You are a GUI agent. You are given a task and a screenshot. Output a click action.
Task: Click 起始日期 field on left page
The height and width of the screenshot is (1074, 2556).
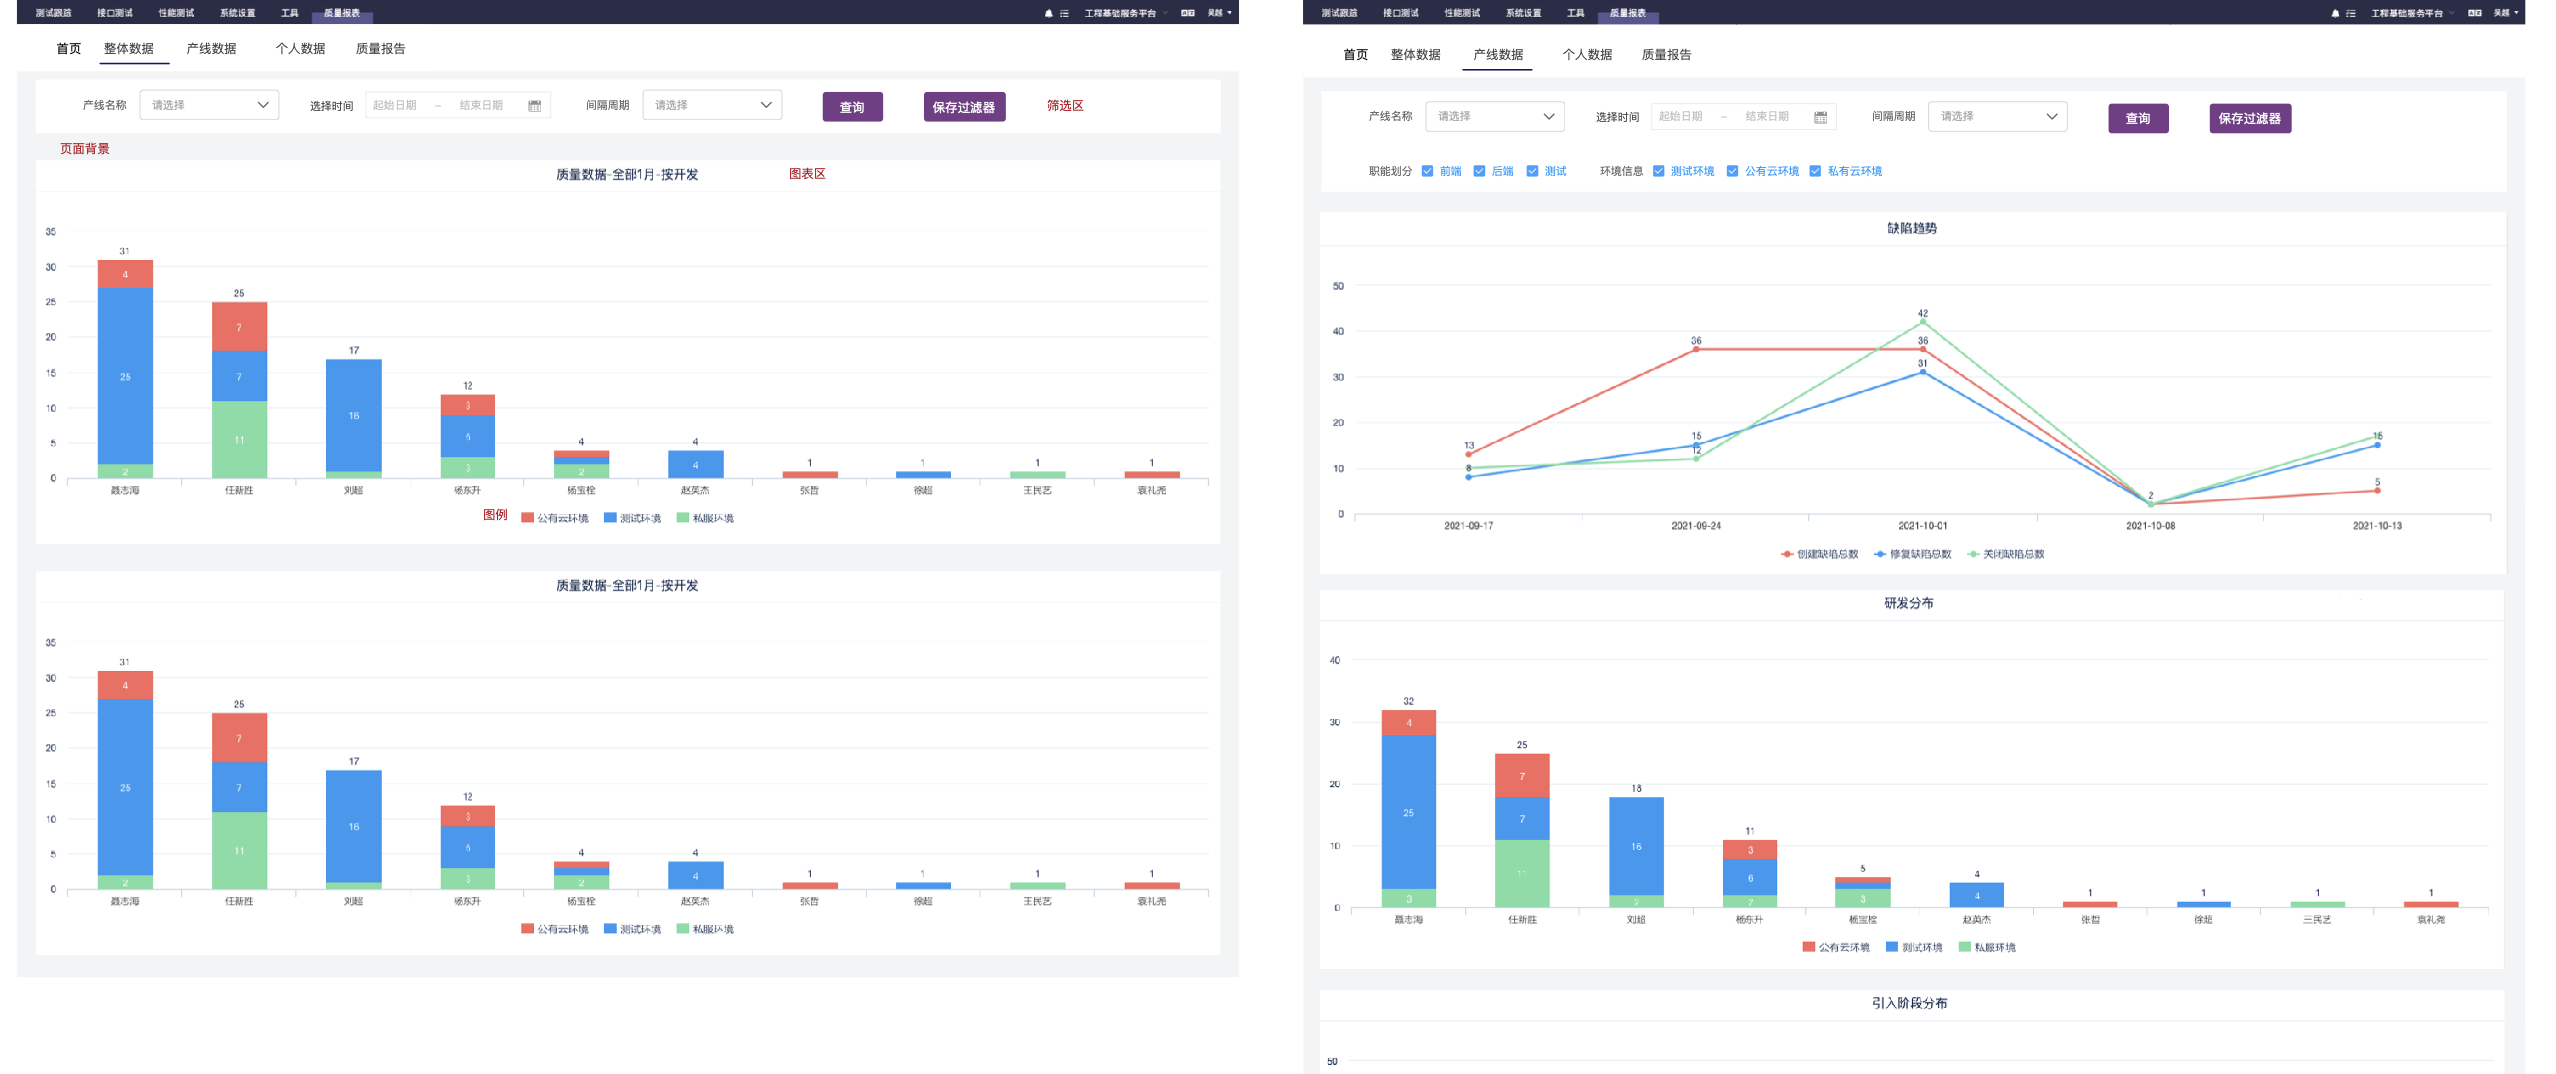pyautogui.click(x=395, y=105)
